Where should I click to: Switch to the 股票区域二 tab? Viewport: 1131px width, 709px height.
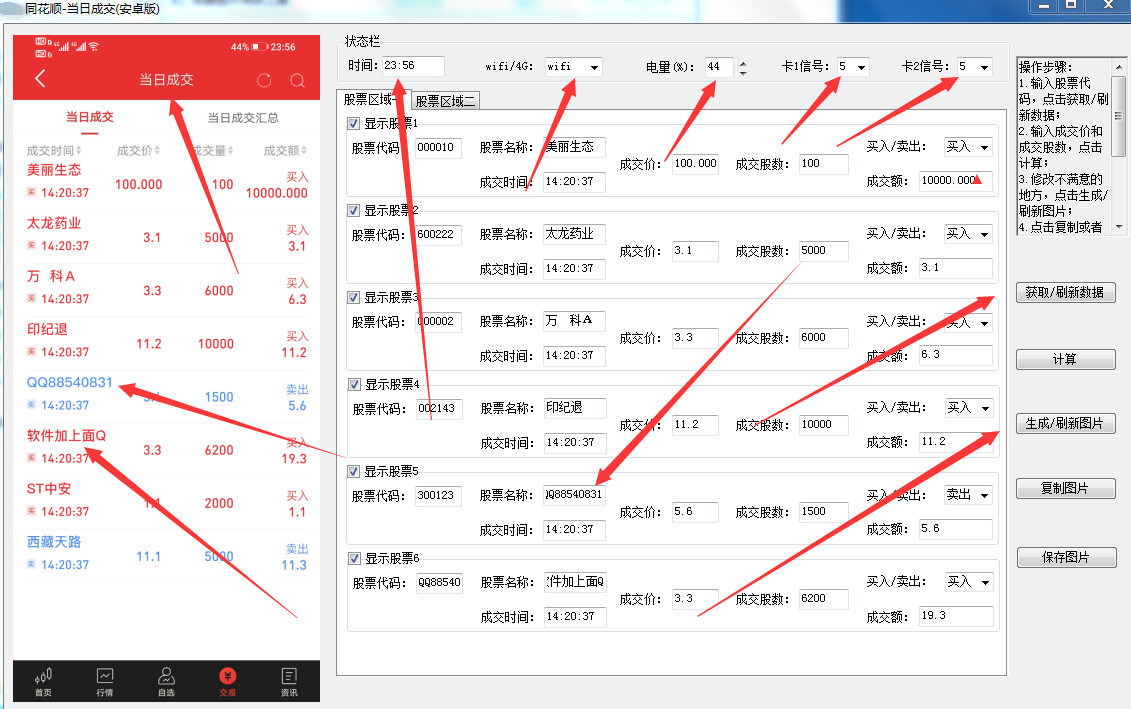point(444,100)
